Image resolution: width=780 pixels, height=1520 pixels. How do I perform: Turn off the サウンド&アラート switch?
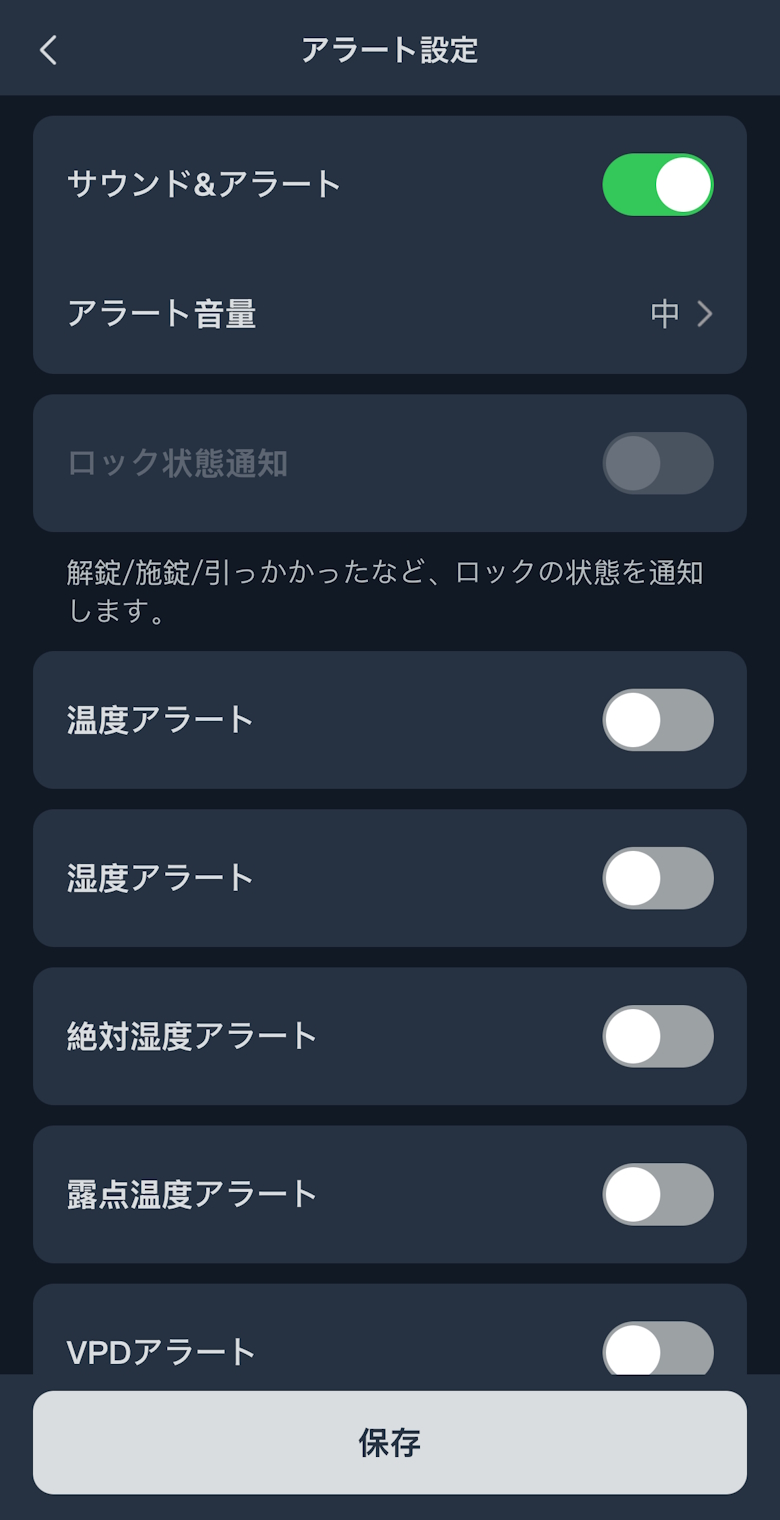pos(657,185)
